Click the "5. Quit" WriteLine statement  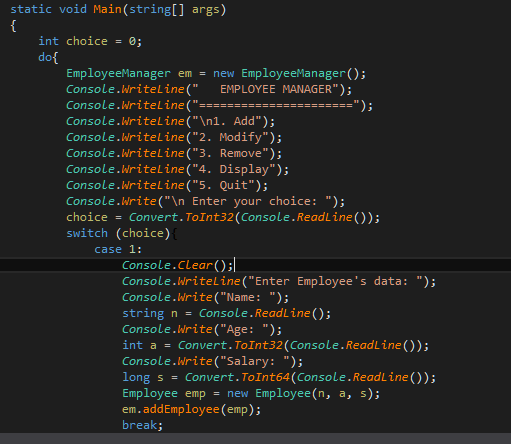(167, 185)
